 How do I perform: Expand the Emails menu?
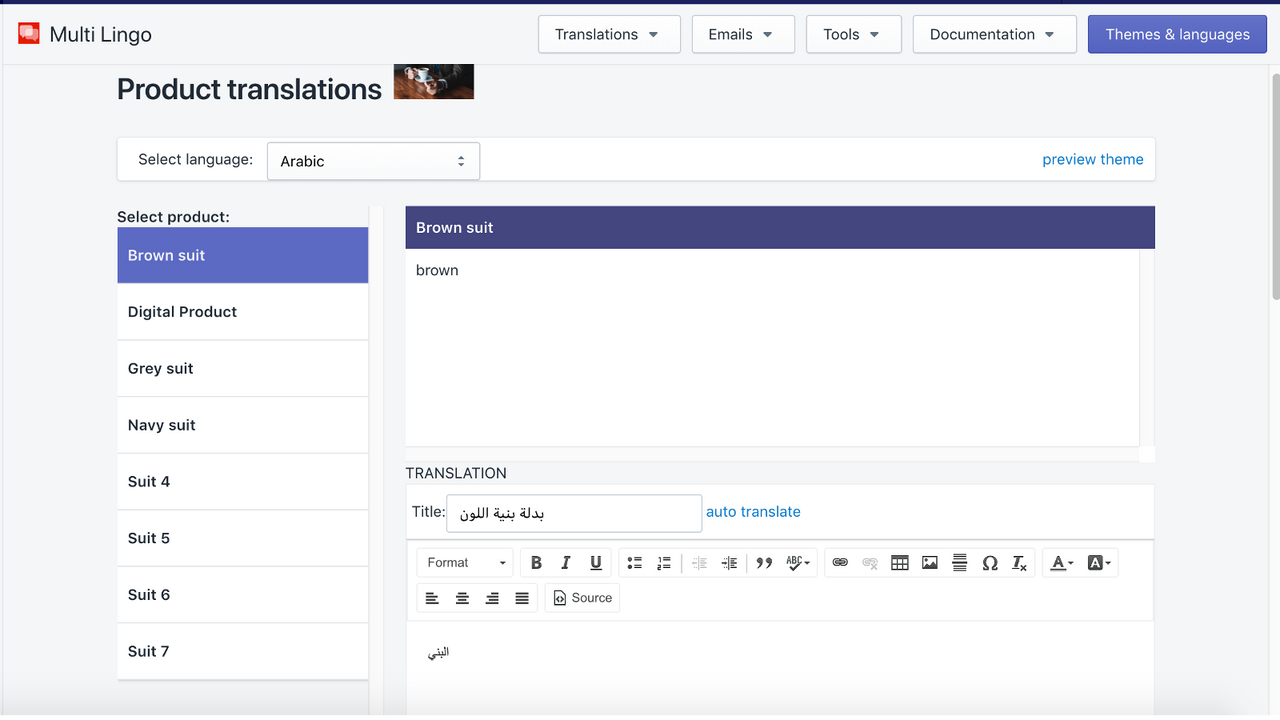click(743, 34)
